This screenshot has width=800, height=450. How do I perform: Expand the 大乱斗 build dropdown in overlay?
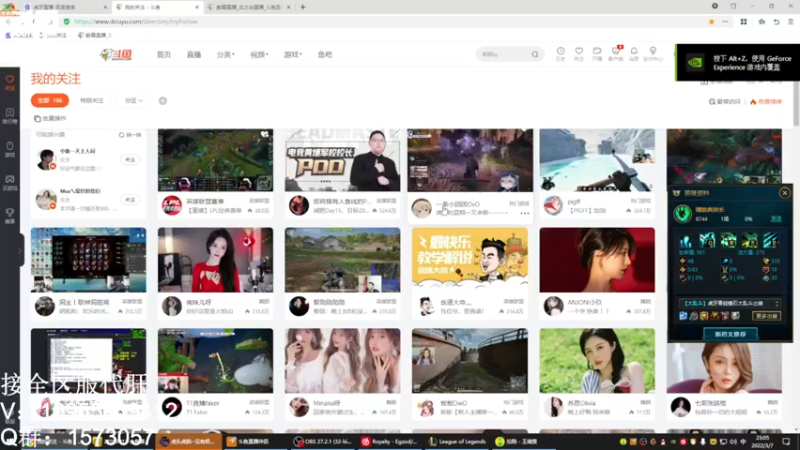click(730, 303)
